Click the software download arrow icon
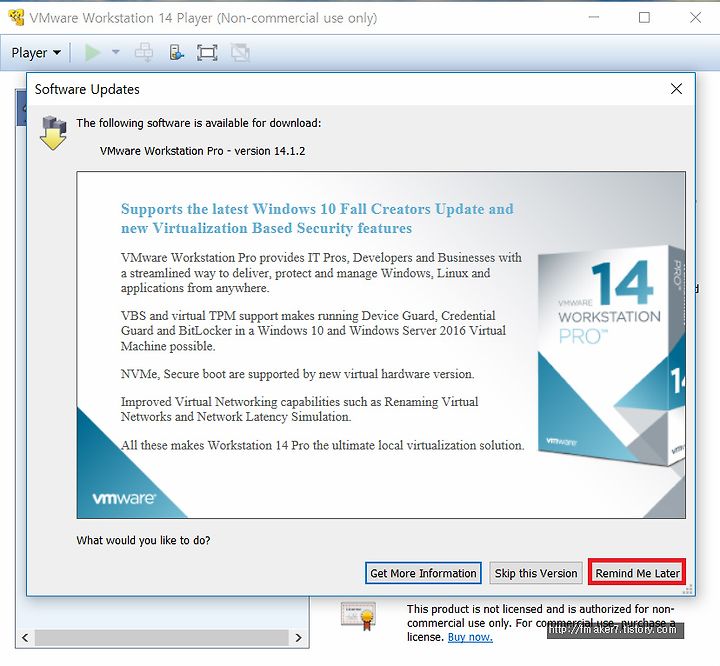Image resolution: width=720 pixels, height=666 pixels. 53,133
